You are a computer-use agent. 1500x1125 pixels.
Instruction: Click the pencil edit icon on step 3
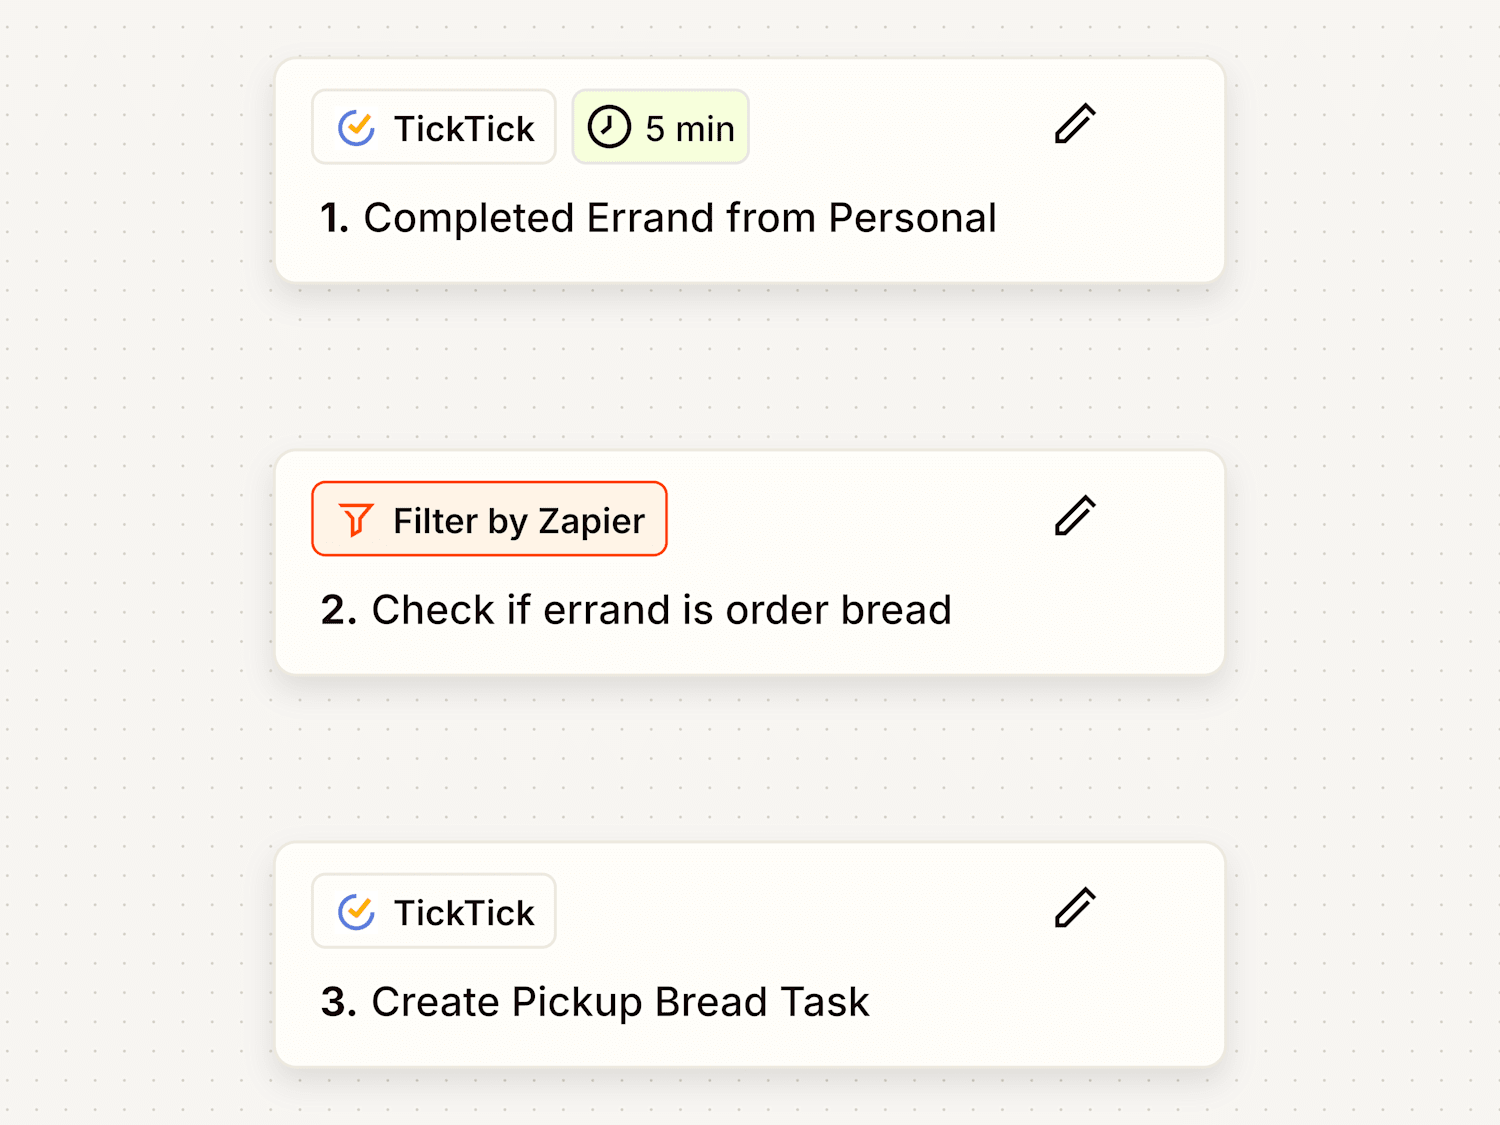(1075, 908)
